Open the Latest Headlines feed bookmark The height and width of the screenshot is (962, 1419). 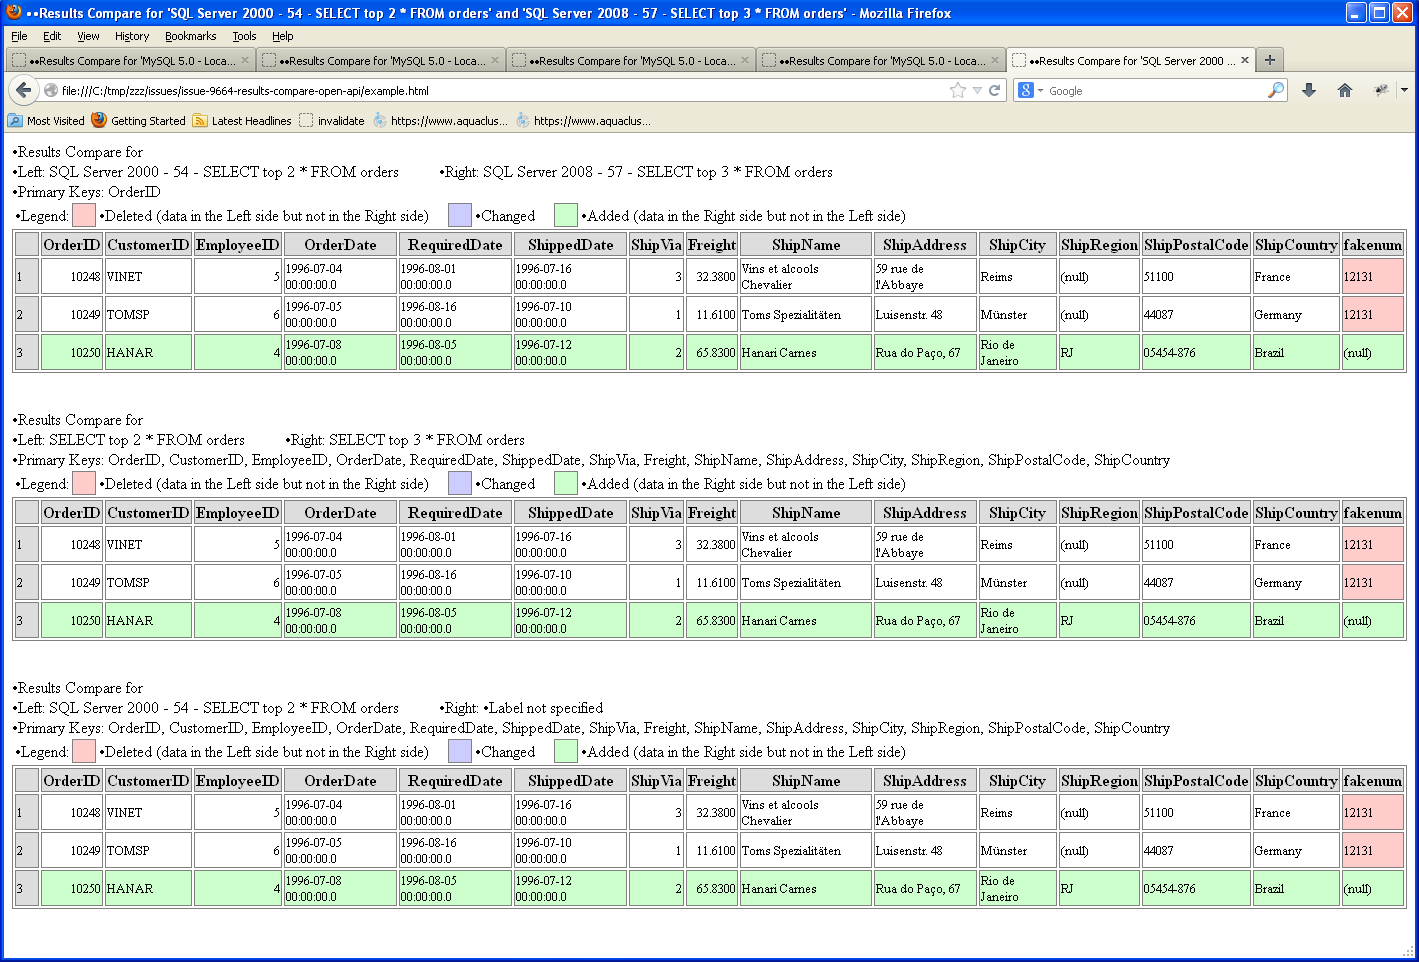242,121
